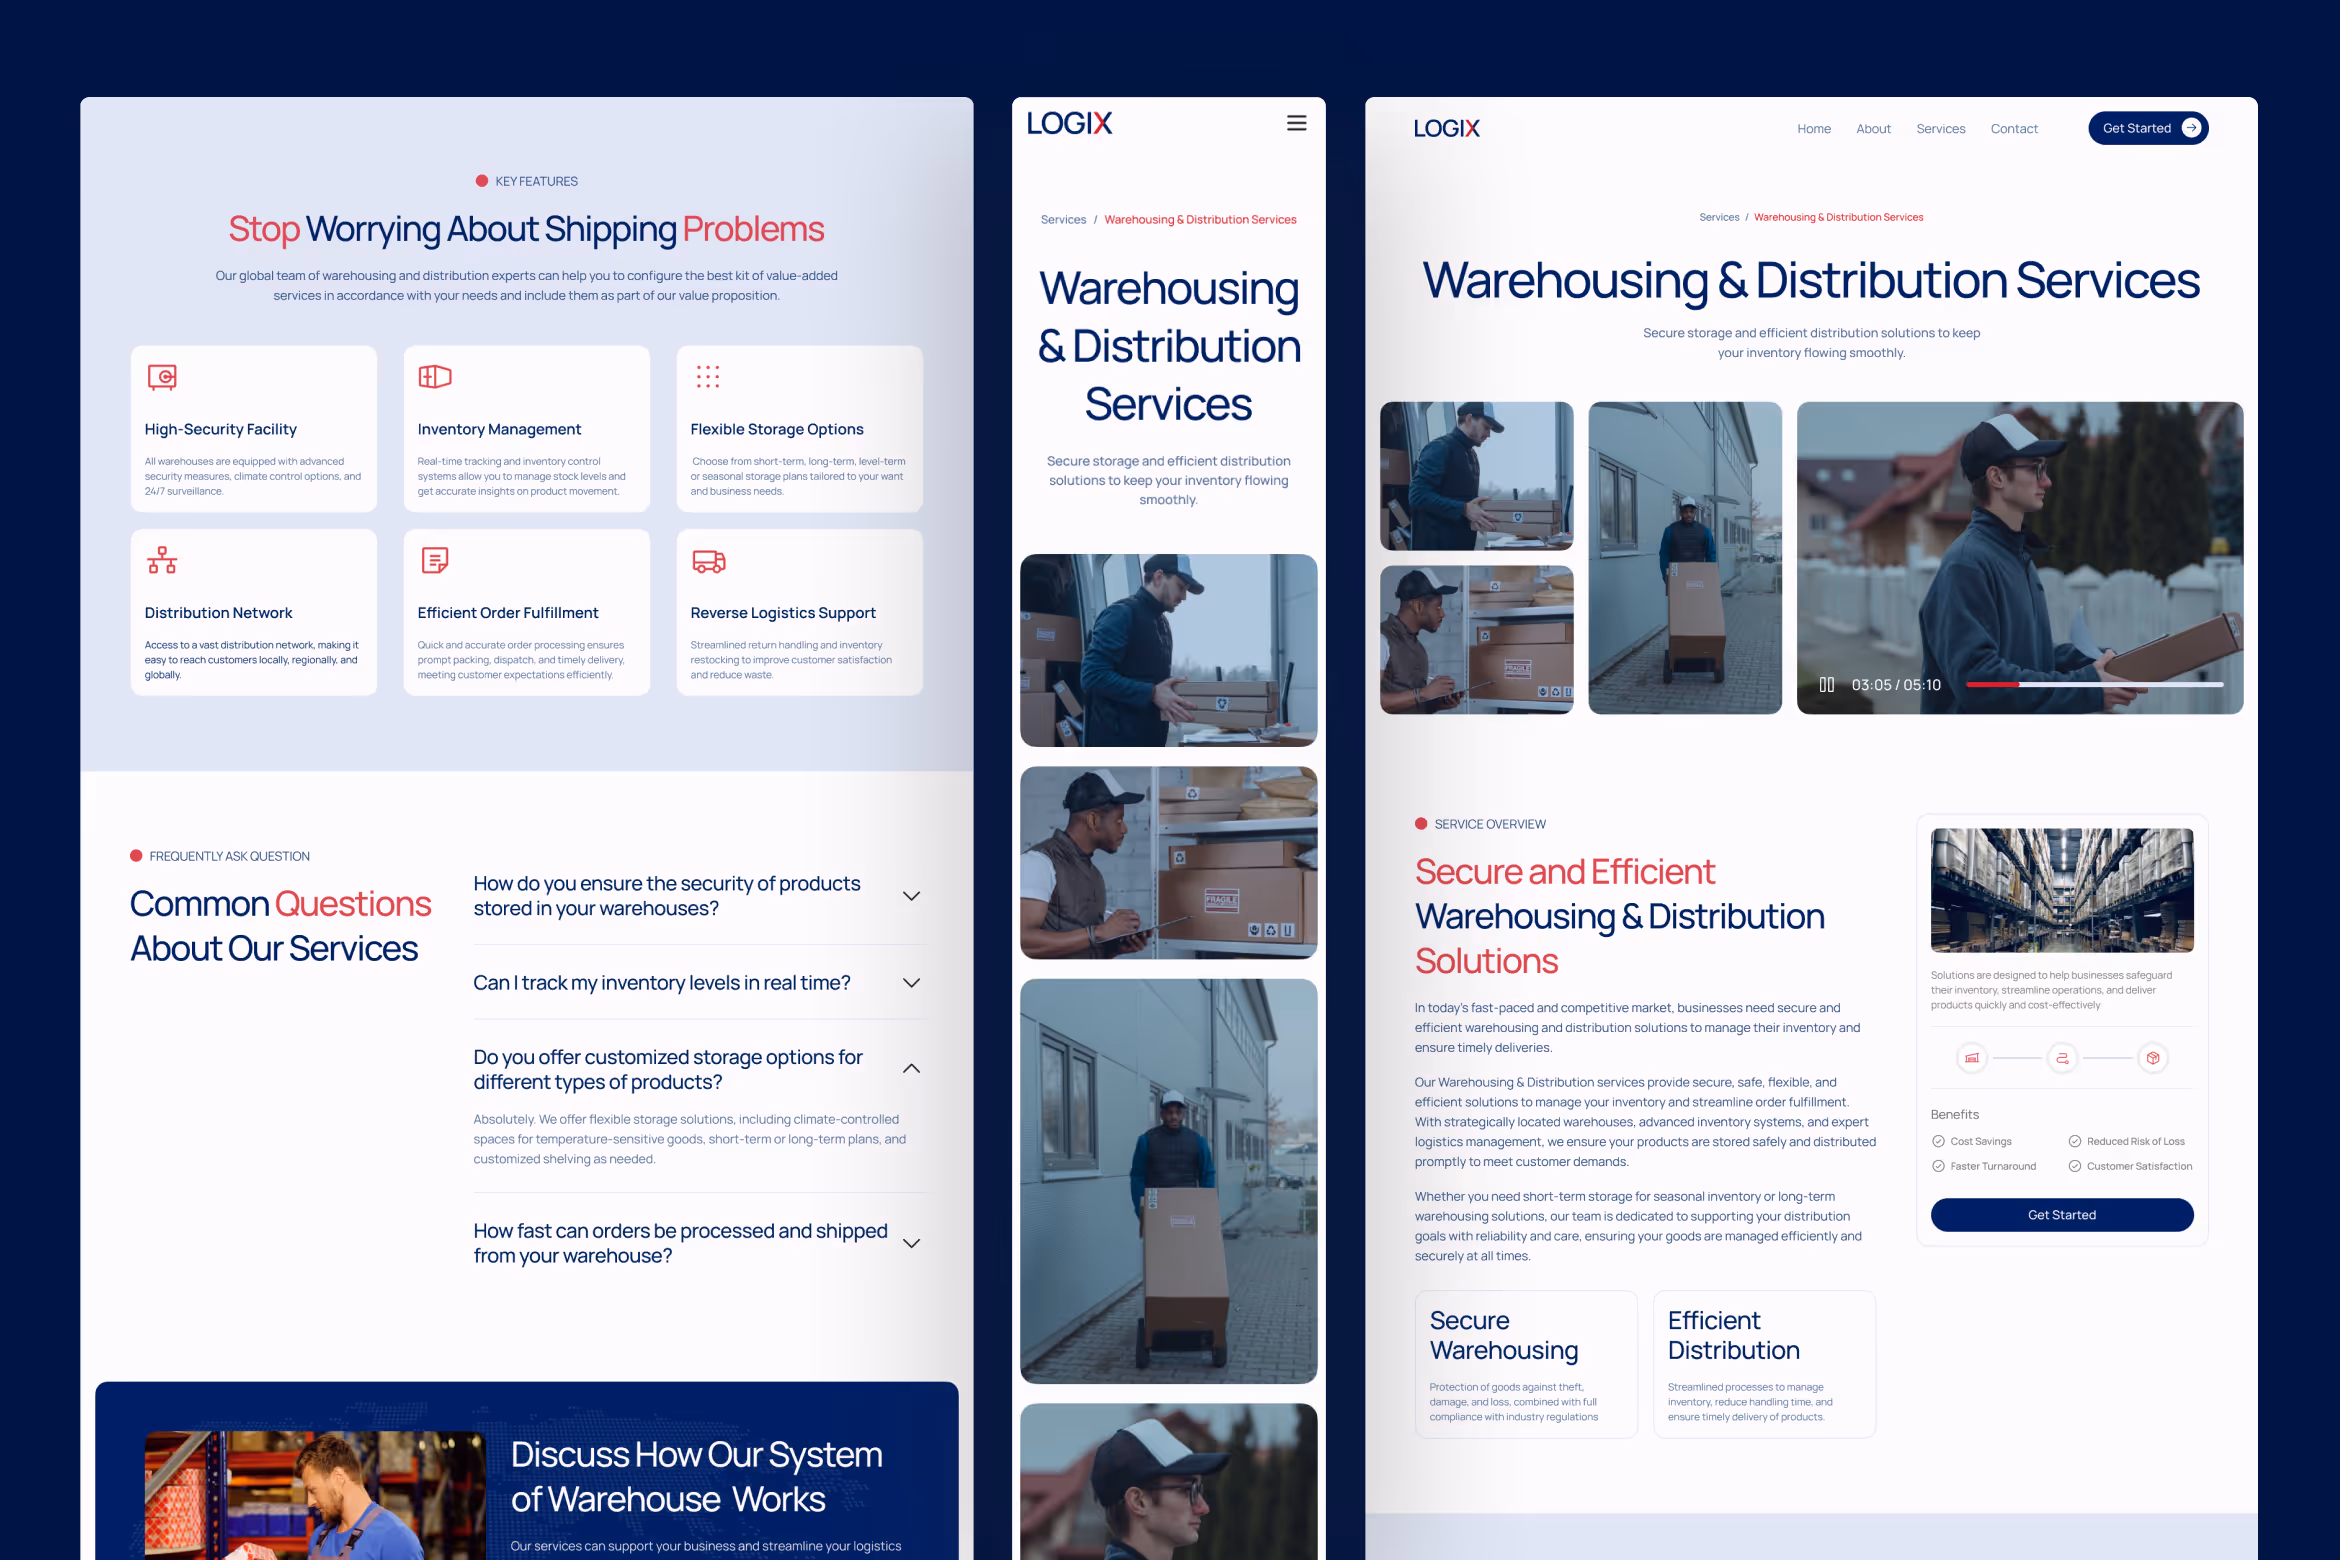Image resolution: width=2340 pixels, height=1560 pixels.
Task: Collapse the customized storage options answer
Action: click(911, 1069)
